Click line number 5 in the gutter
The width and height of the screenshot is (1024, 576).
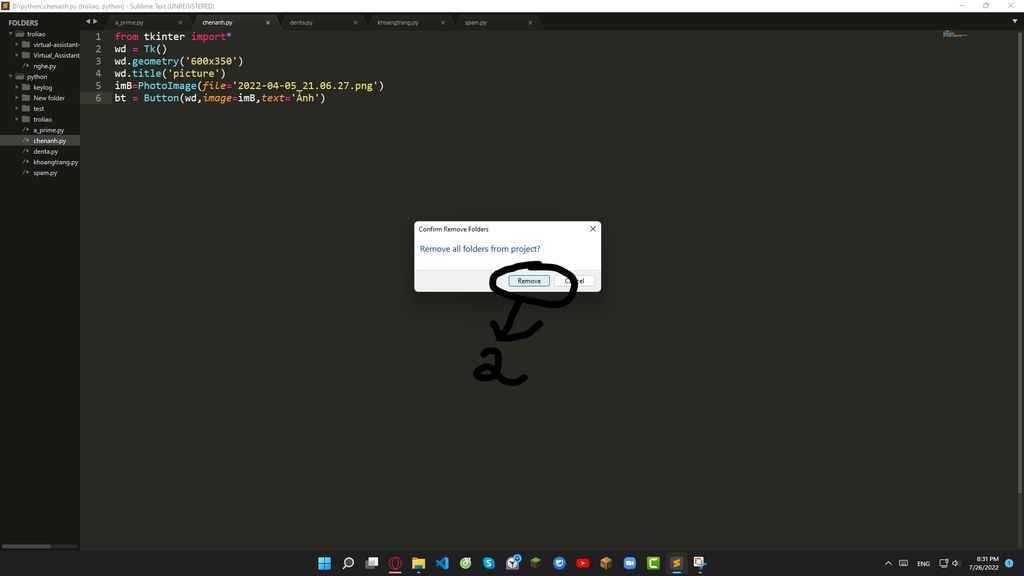99,86
